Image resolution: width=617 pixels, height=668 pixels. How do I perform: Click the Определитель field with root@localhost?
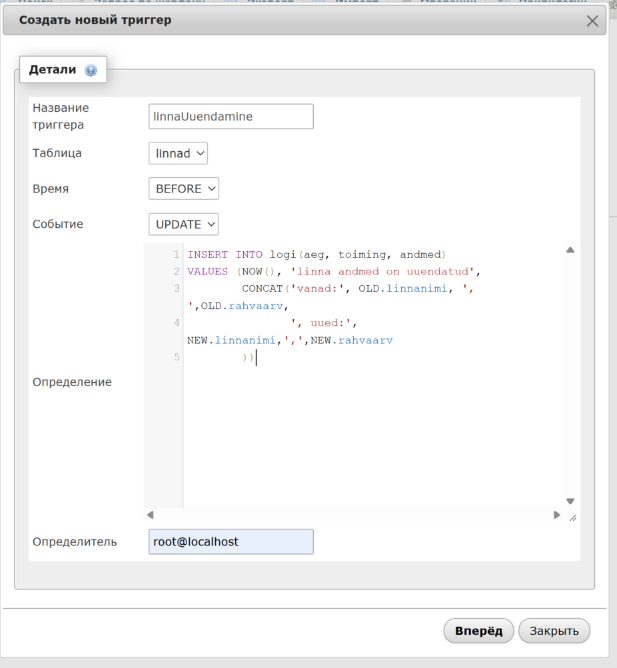pos(230,541)
